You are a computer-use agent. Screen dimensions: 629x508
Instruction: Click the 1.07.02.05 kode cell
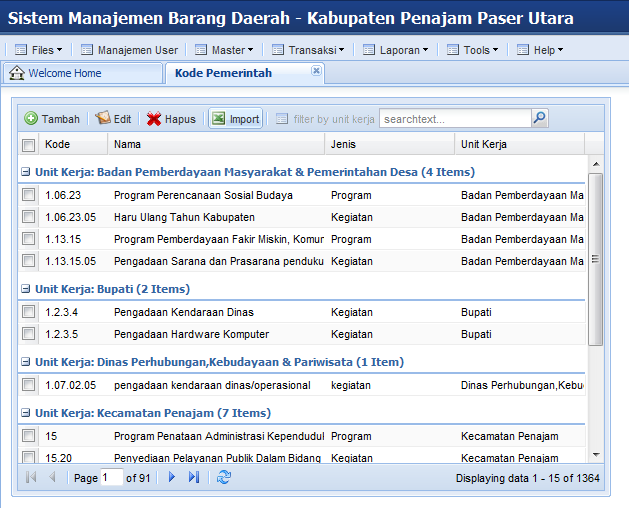point(71,385)
